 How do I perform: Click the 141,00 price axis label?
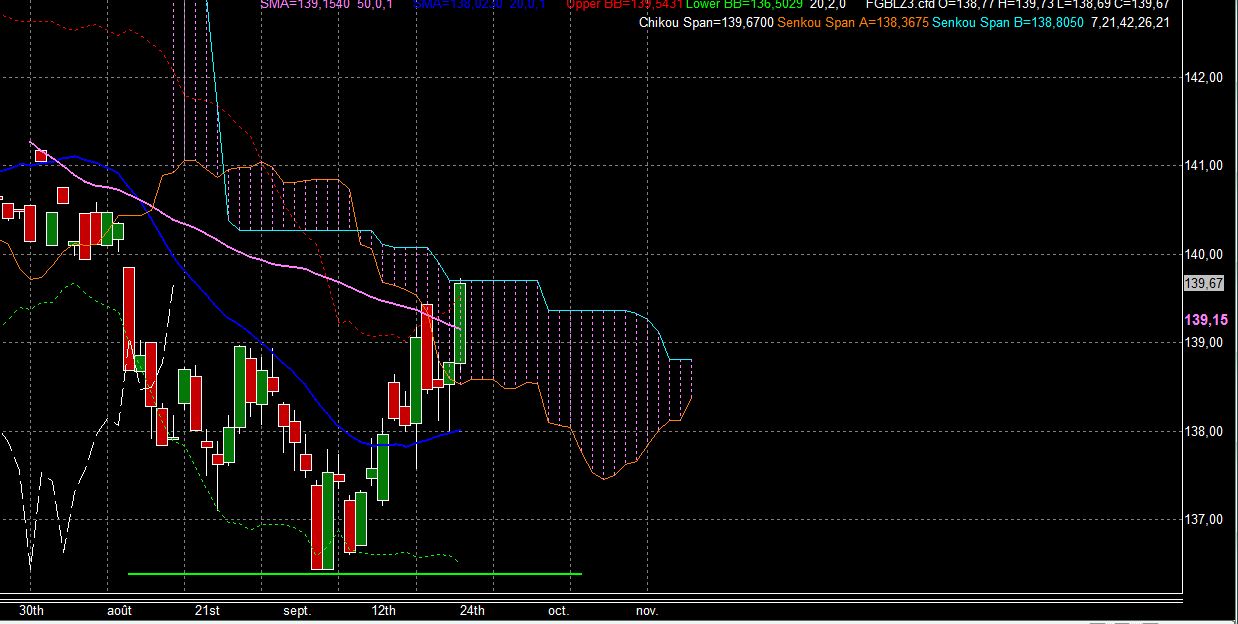point(1203,166)
